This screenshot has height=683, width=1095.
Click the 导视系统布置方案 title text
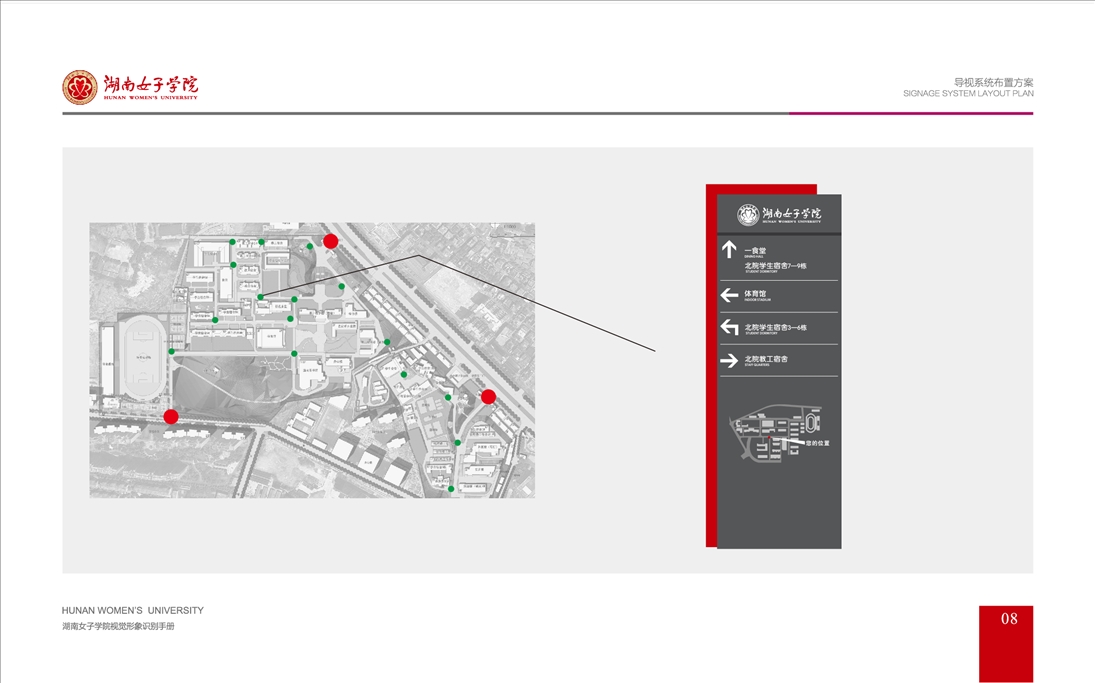click(x=993, y=82)
